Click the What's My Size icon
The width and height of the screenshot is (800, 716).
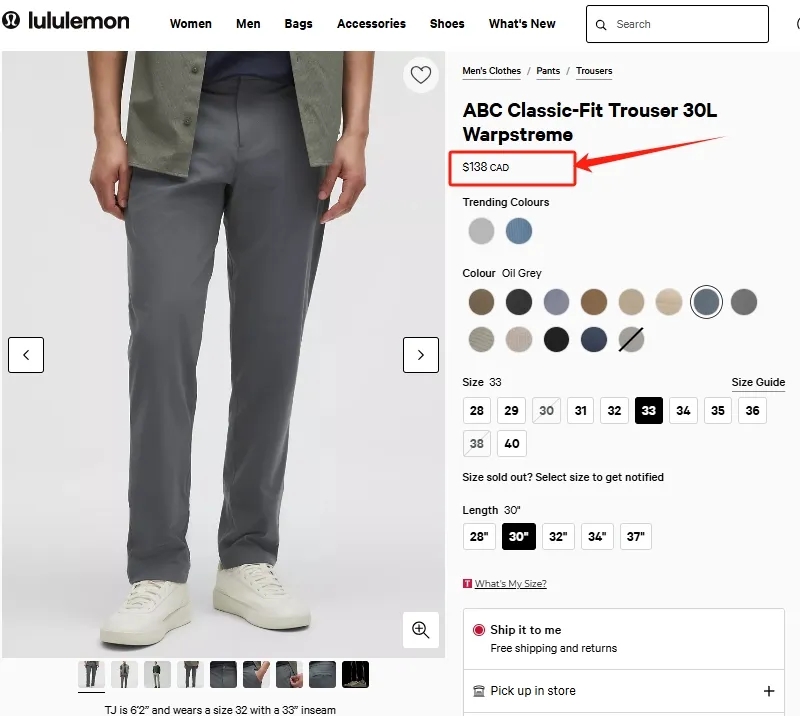click(x=467, y=584)
